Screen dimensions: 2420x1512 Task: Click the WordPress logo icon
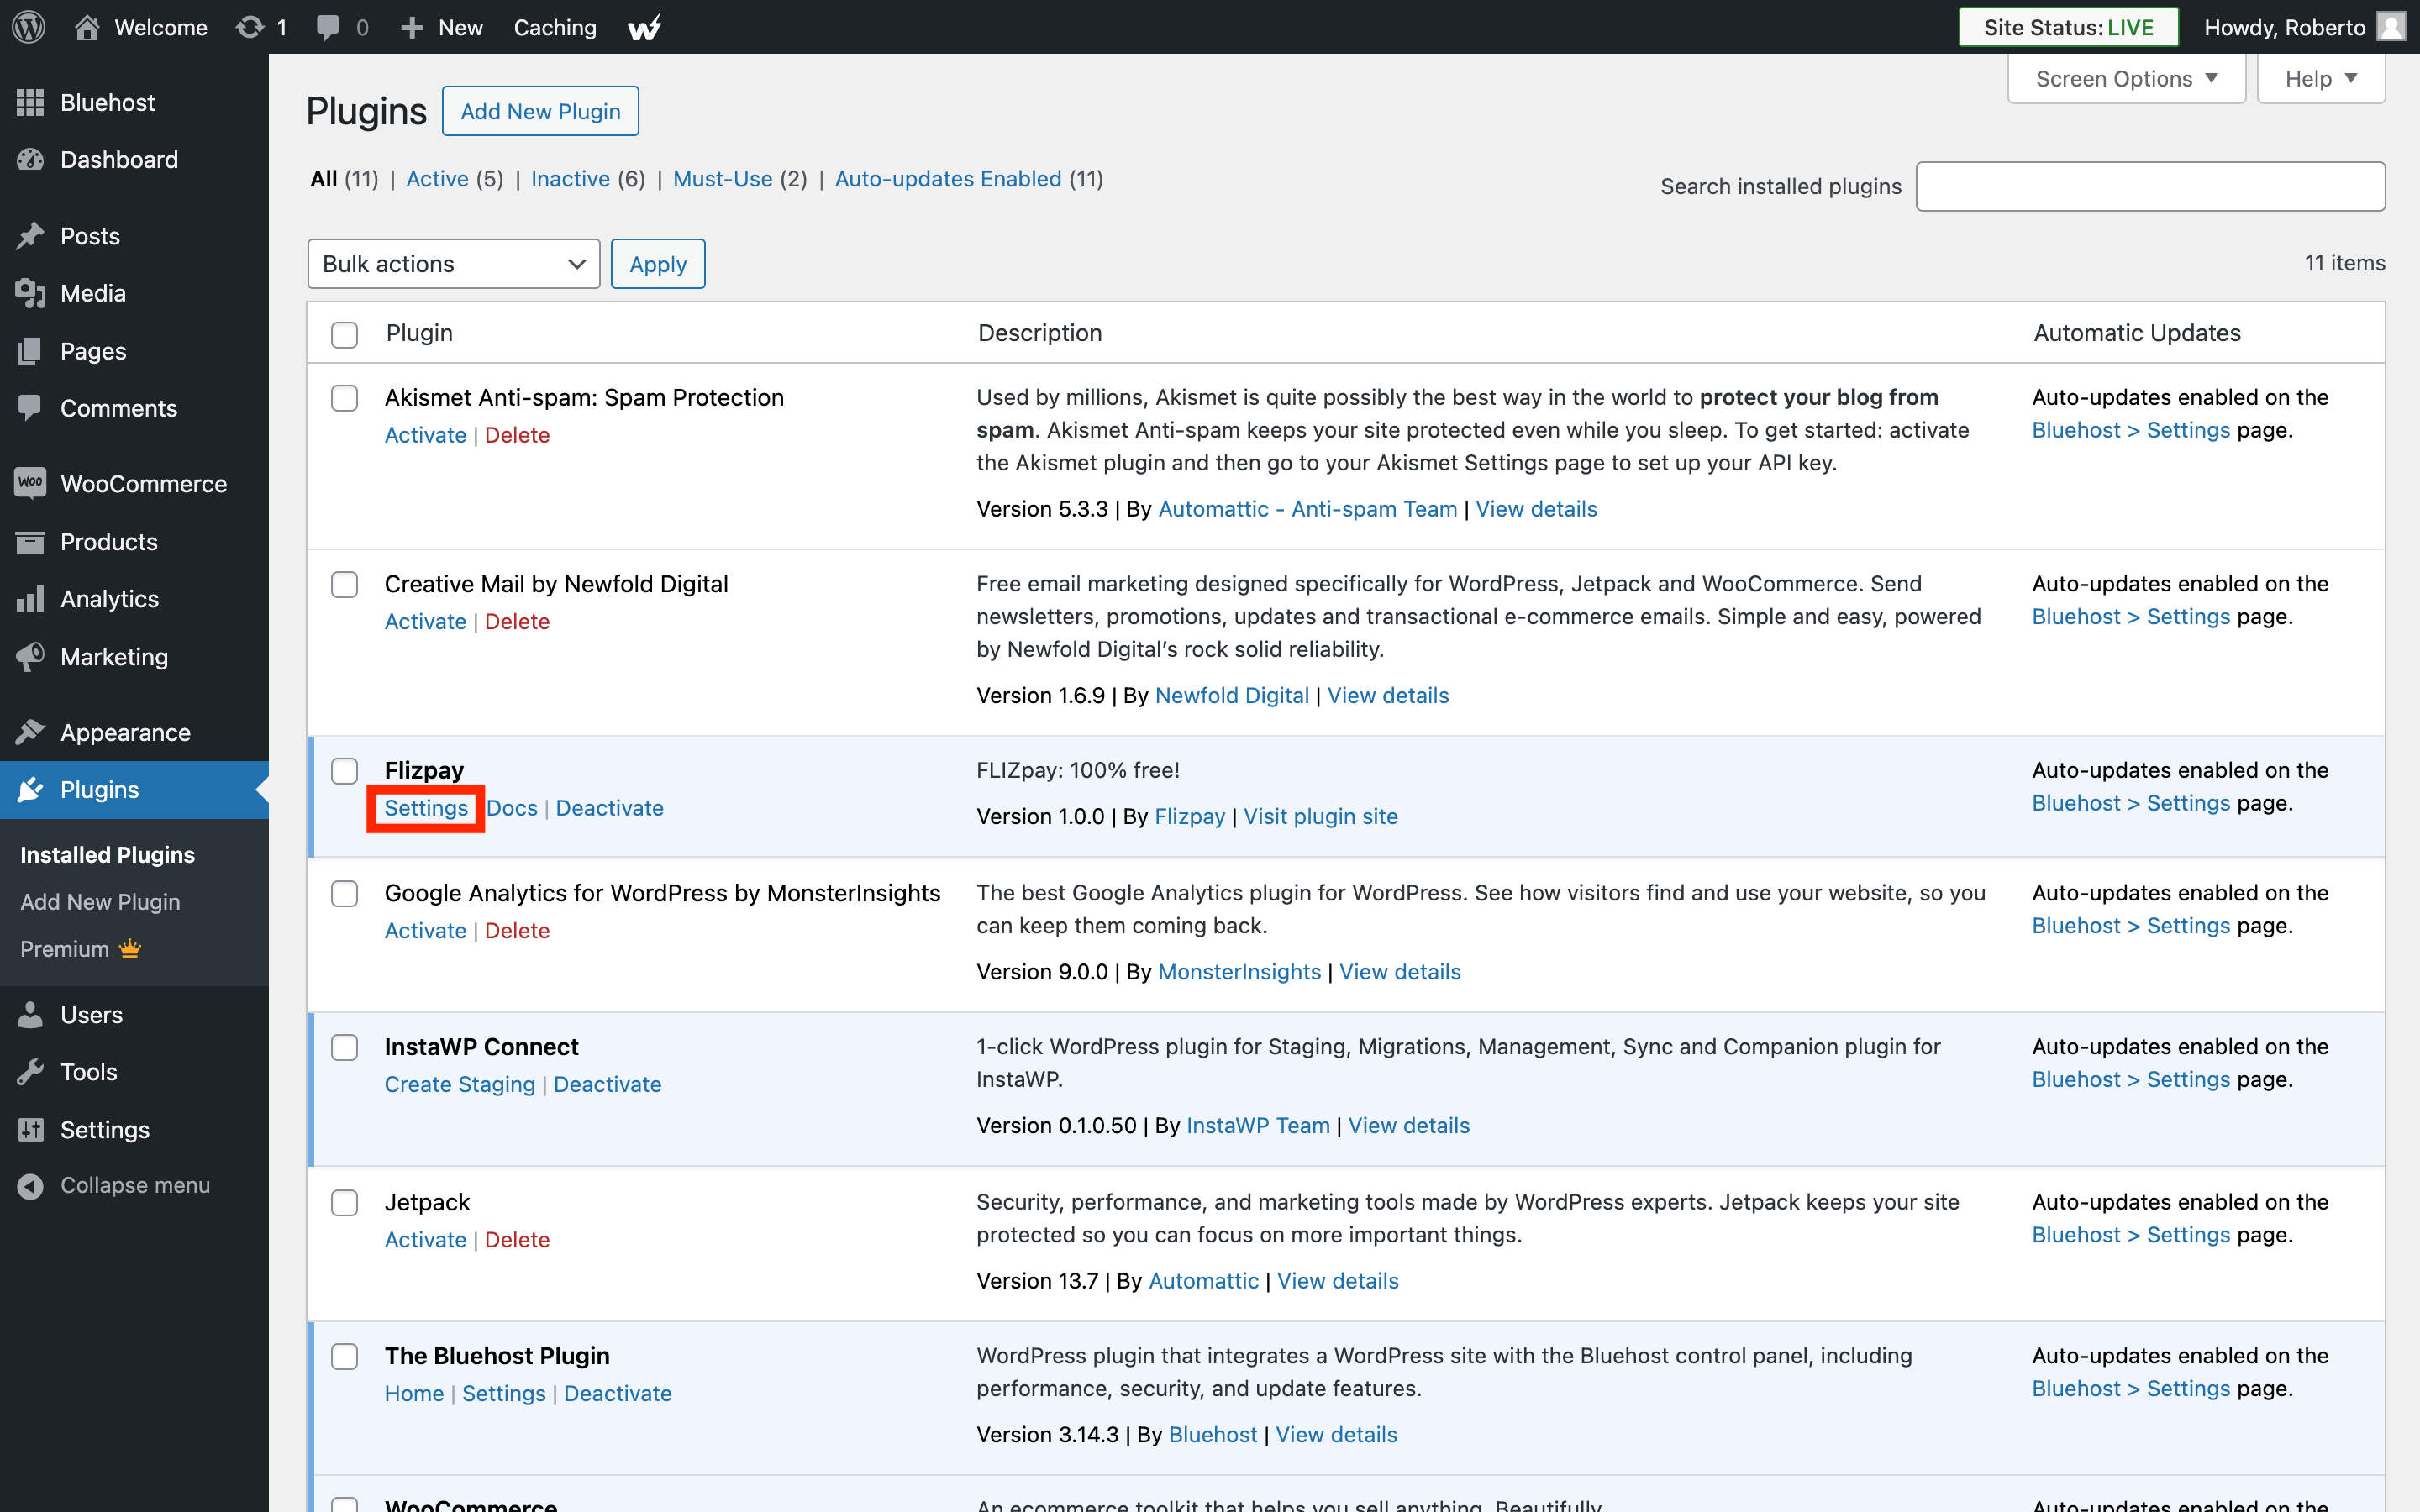click(x=29, y=27)
